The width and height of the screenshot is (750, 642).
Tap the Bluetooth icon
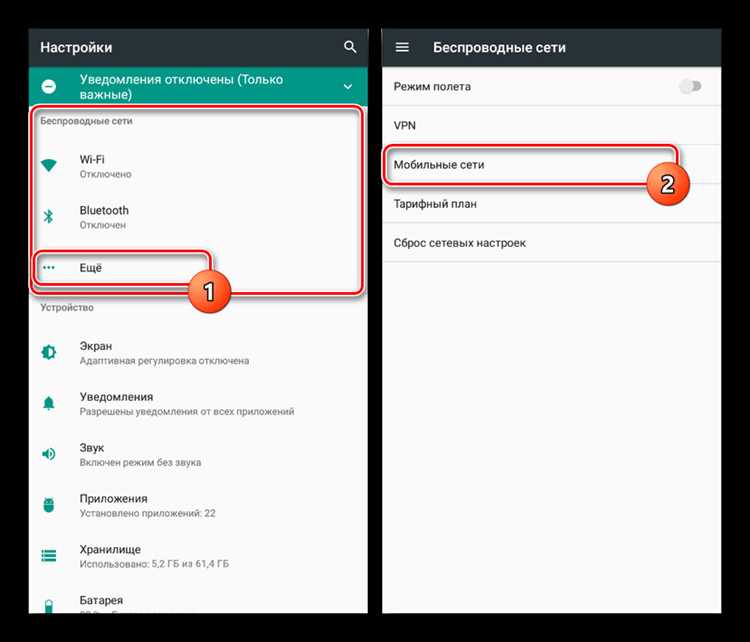pyautogui.click(x=49, y=217)
